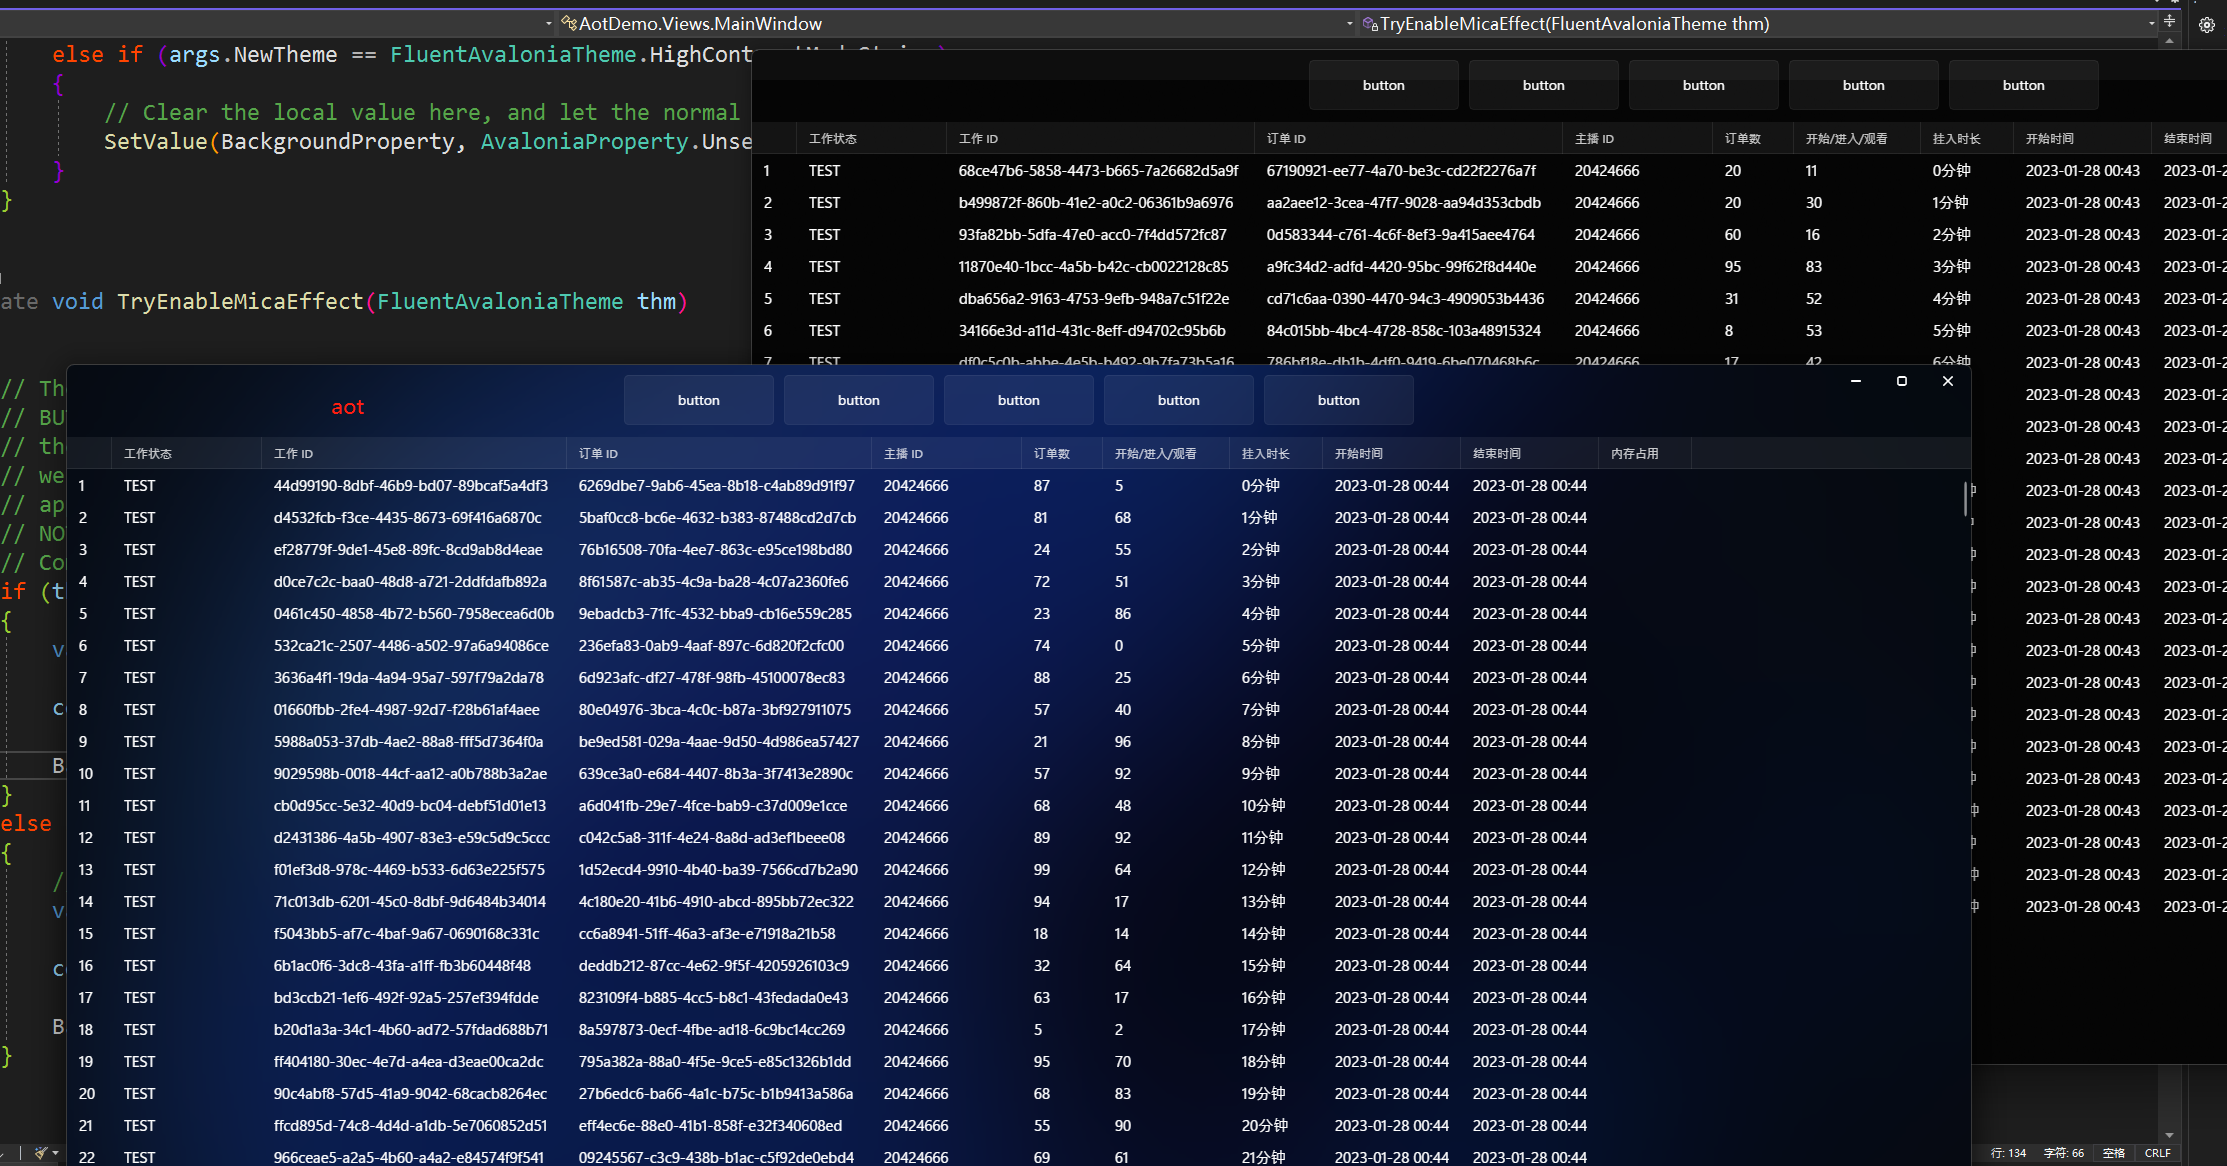Click the rightmost button in the background window toolbar
2227x1166 pixels.
[x=2023, y=85]
